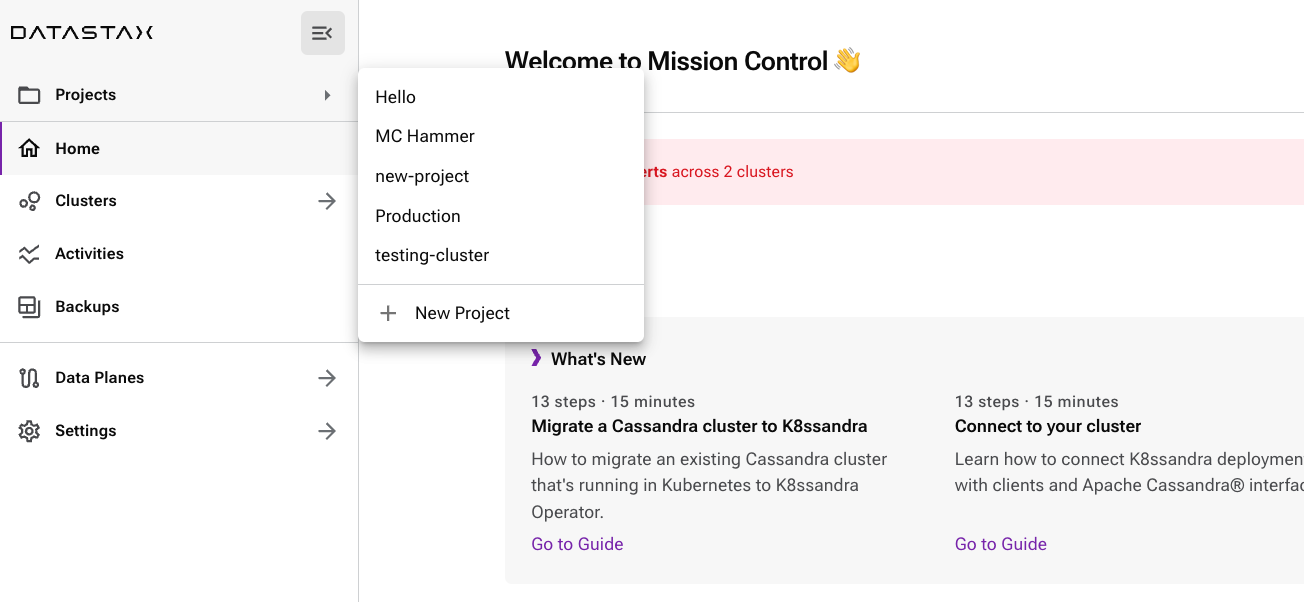Select the Backups icon
The image size is (1304, 602).
click(30, 306)
